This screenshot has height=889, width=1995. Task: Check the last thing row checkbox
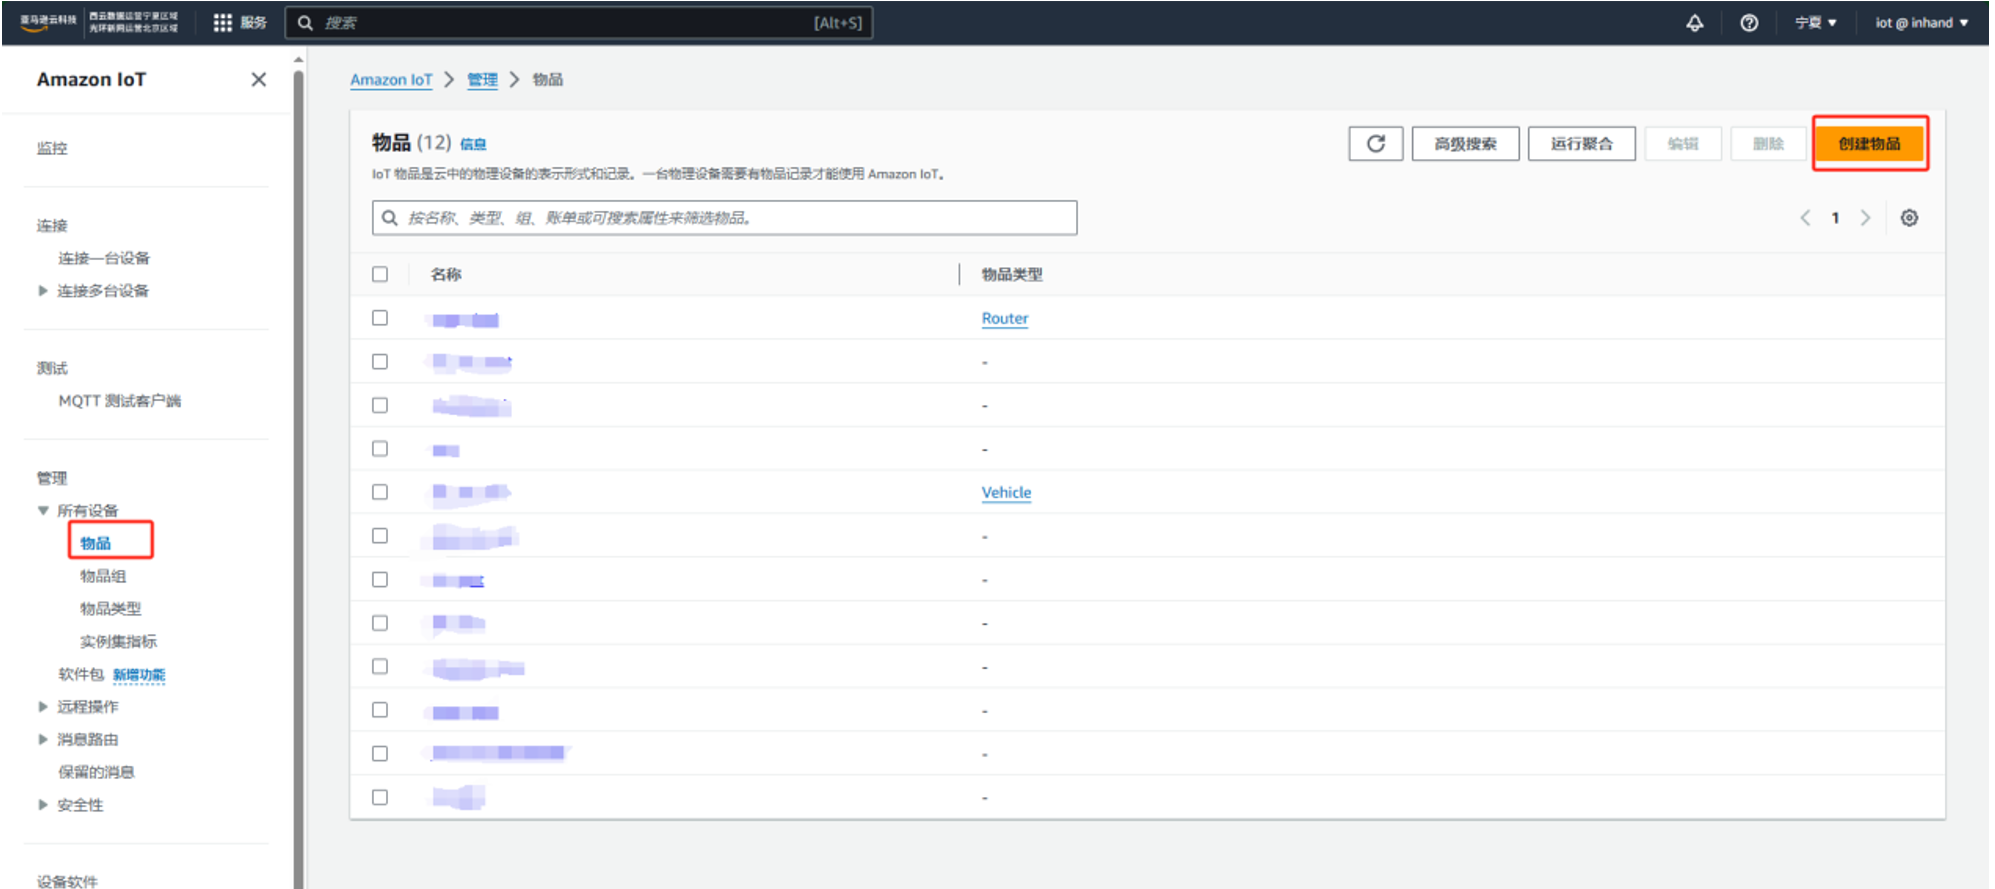point(380,797)
